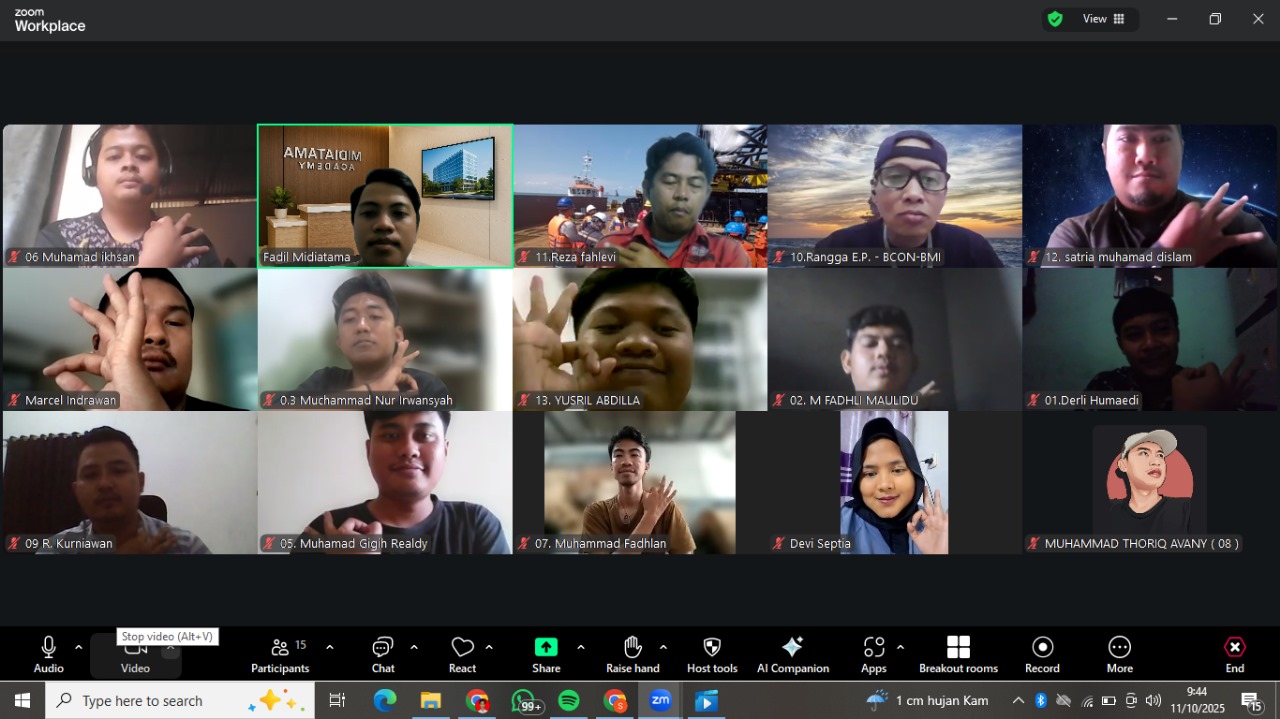Select Devi Septia's video tile
Image resolution: width=1280 pixels, height=719 pixels.
894,482
